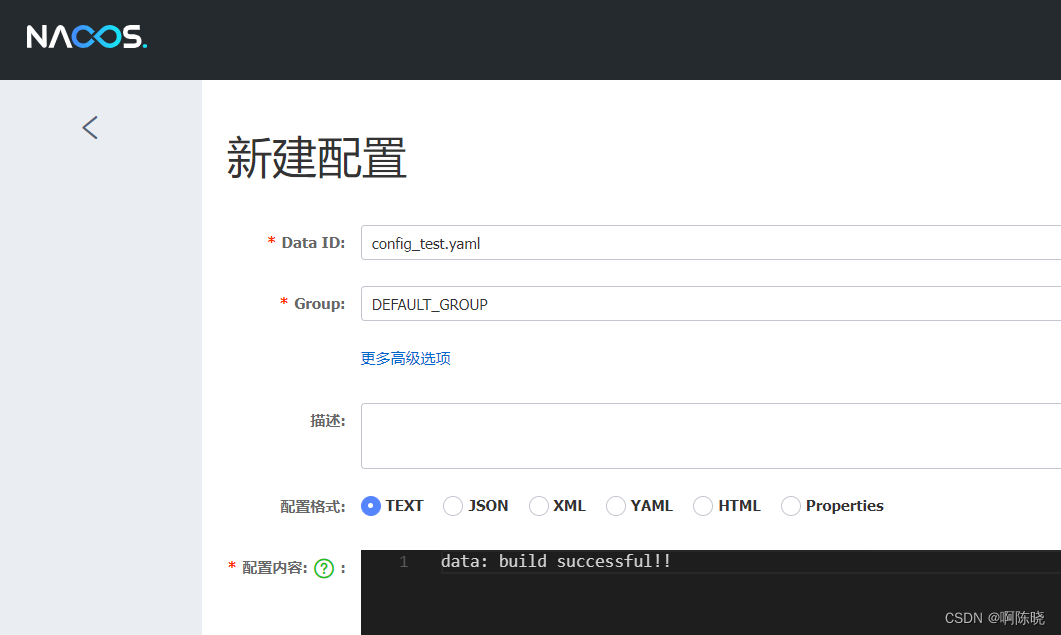1061x635 pixels.
Task: Click the Group label
Action: pyautogui.click(x=319, y=304)
